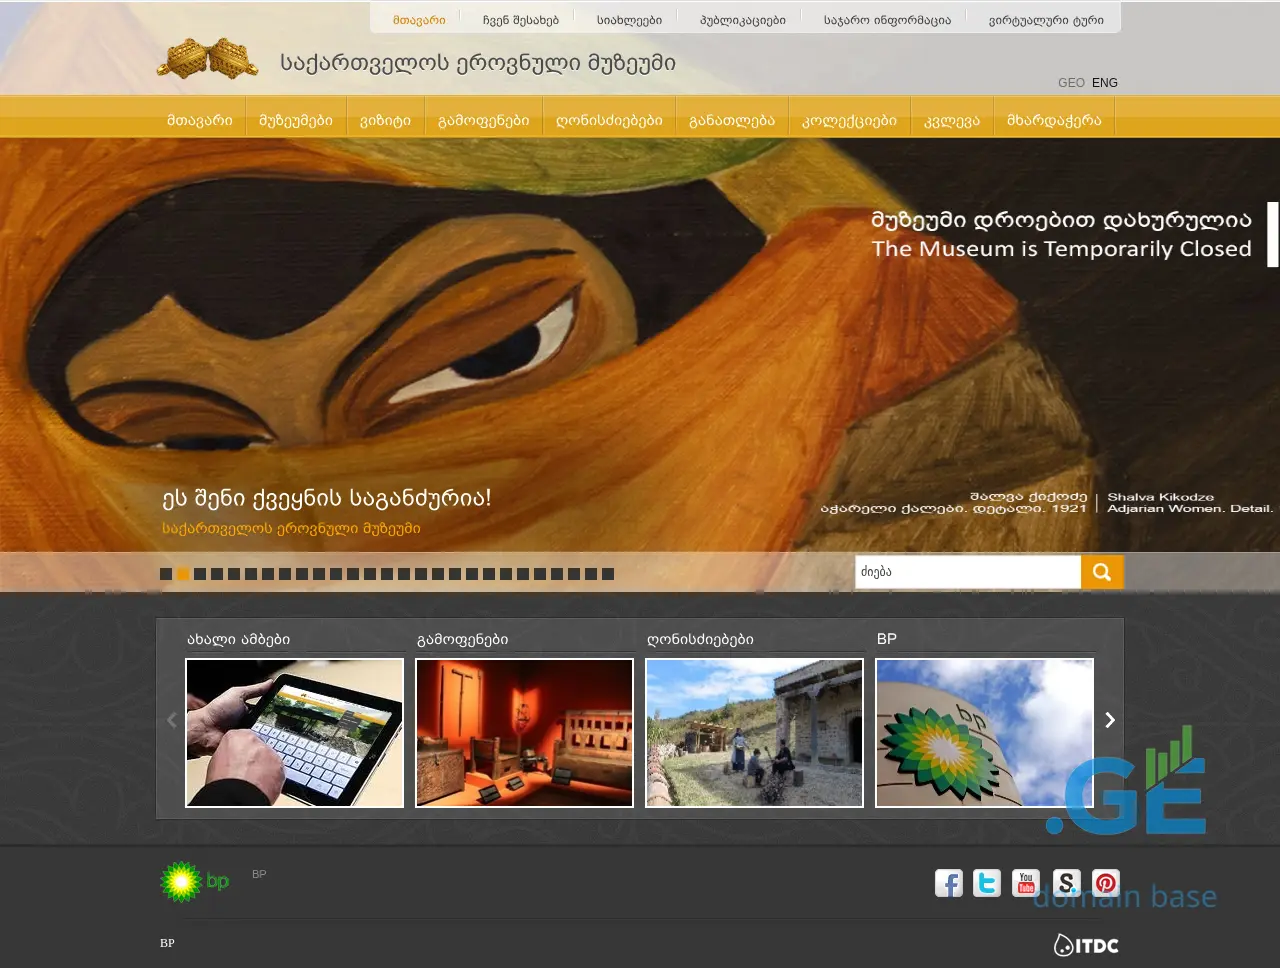Click the golden museum logo
The image size is (1280, 968).
[207, 60]
